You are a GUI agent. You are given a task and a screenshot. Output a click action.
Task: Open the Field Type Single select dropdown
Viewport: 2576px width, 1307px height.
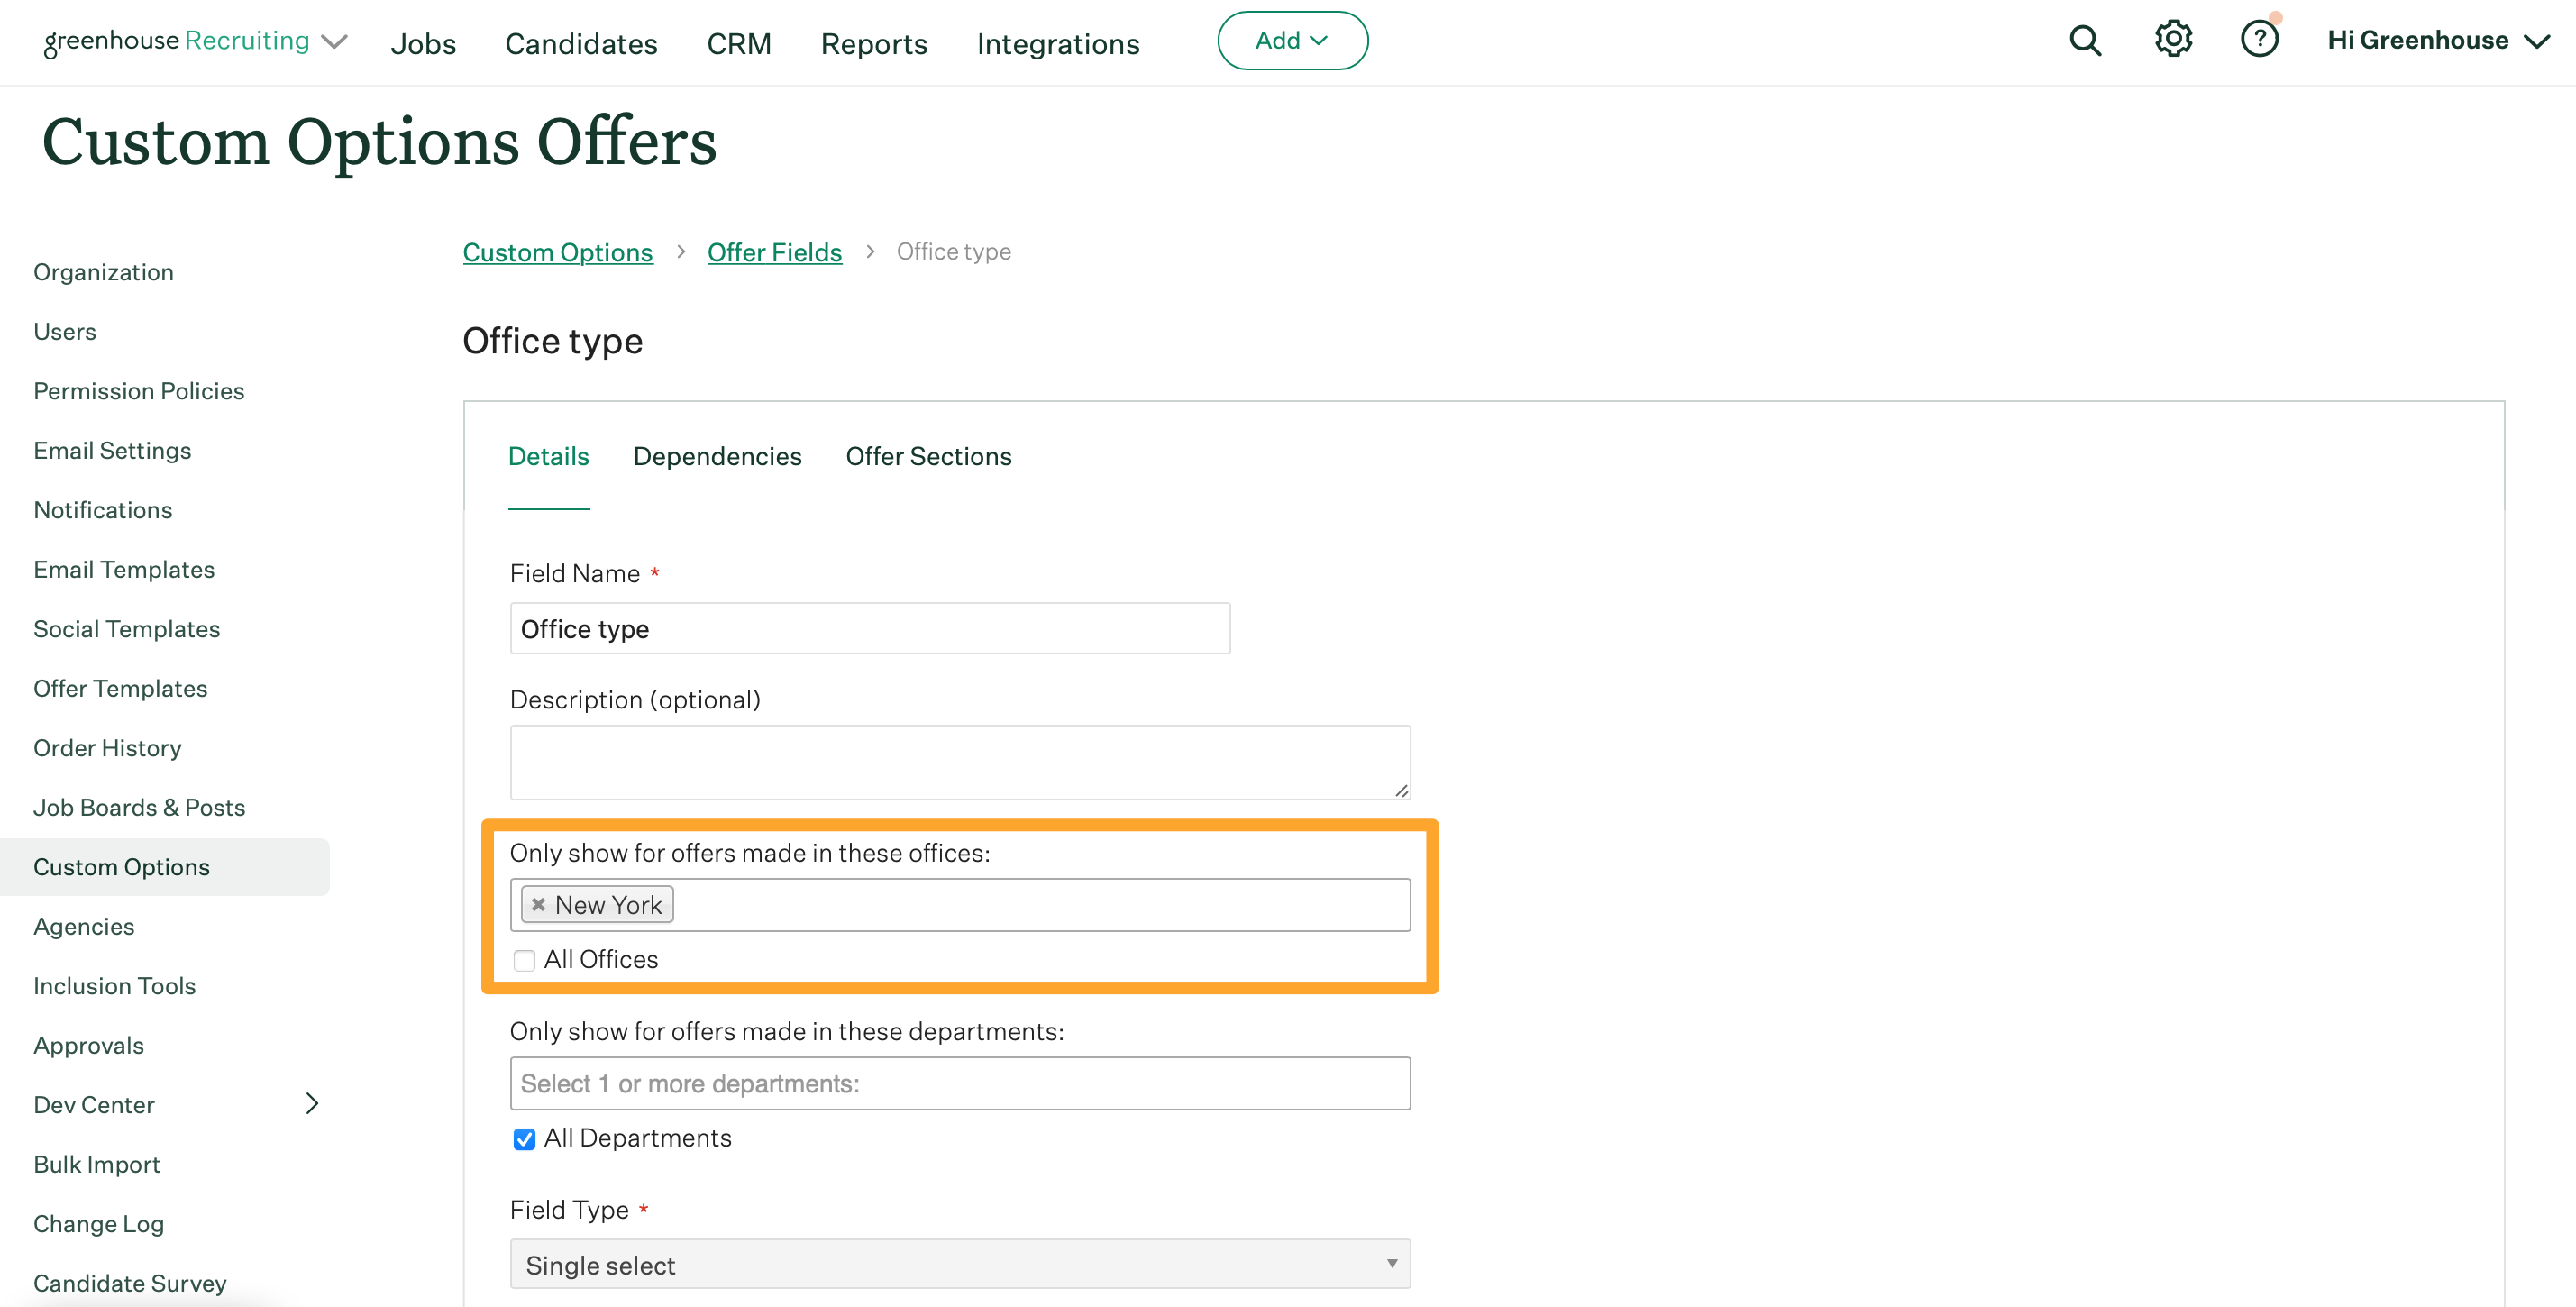point(959,1264)
